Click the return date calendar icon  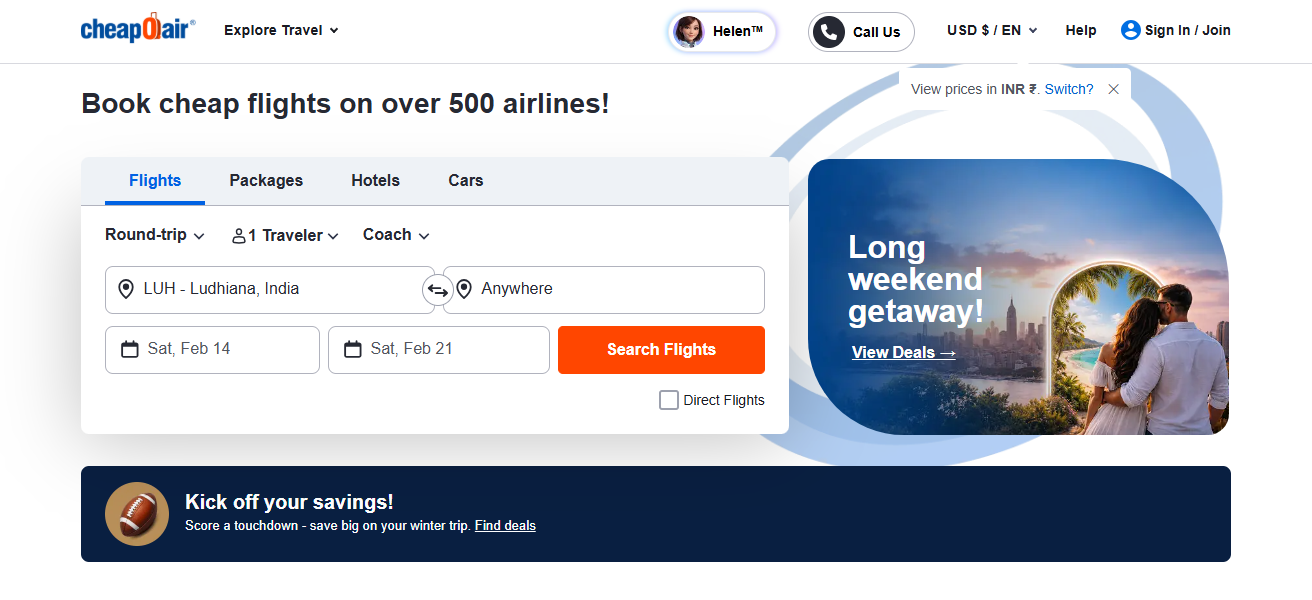tap(352, 349)
